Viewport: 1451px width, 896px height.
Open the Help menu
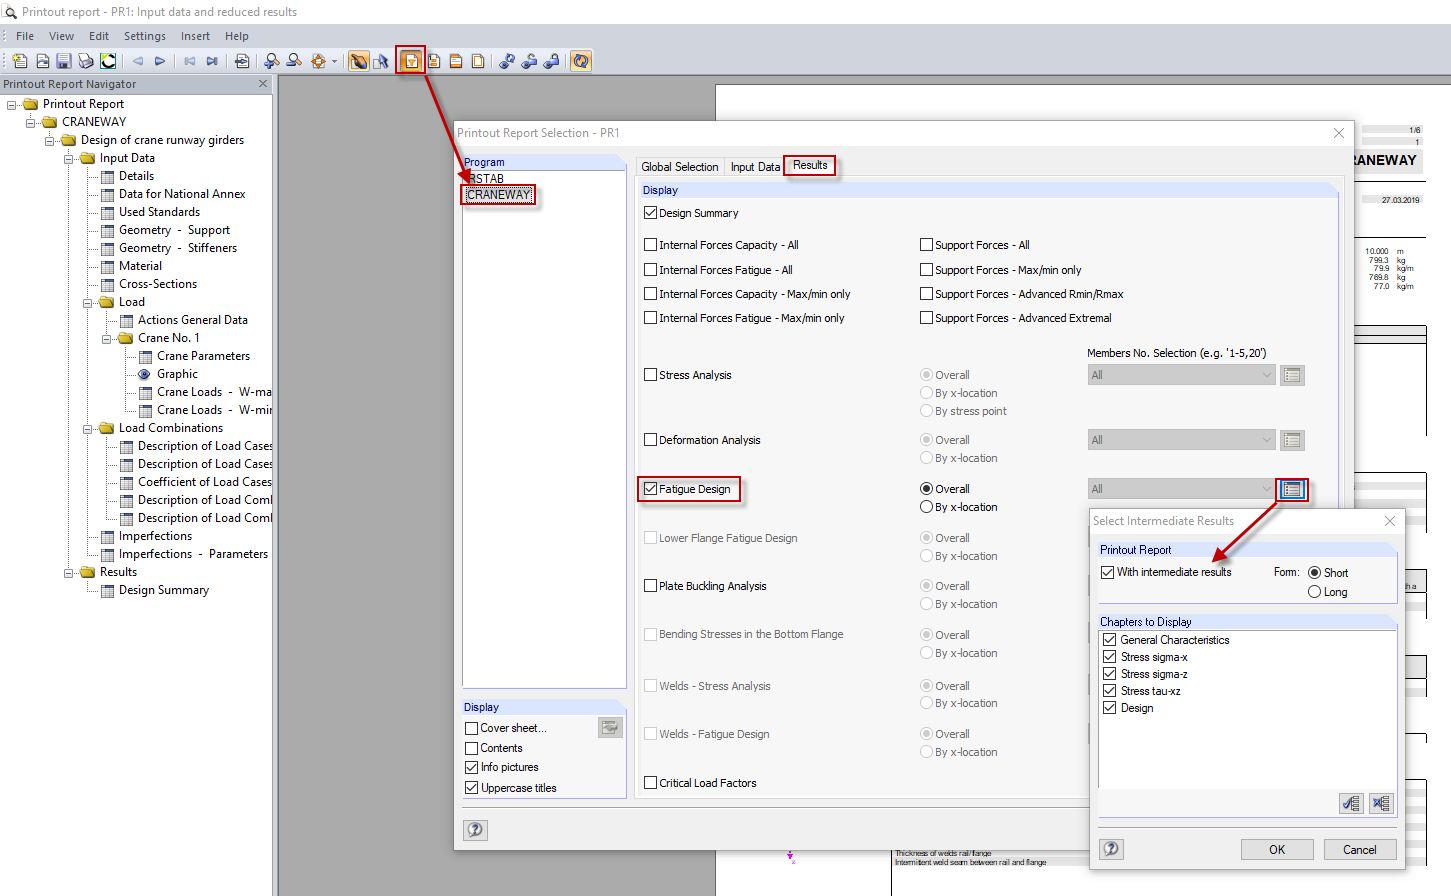(237, 36)
